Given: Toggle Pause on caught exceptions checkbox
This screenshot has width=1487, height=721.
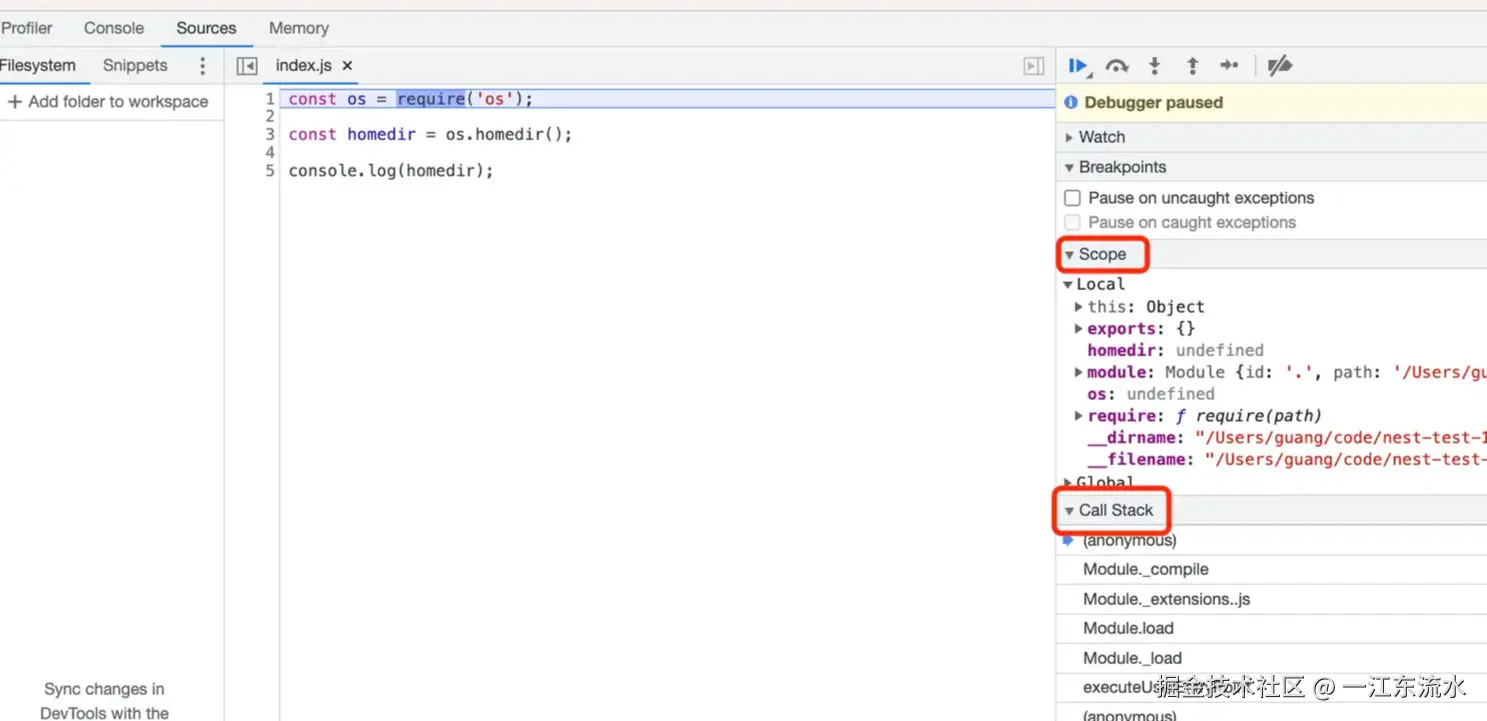Looking at the screenshot, I should (1073, 222).
